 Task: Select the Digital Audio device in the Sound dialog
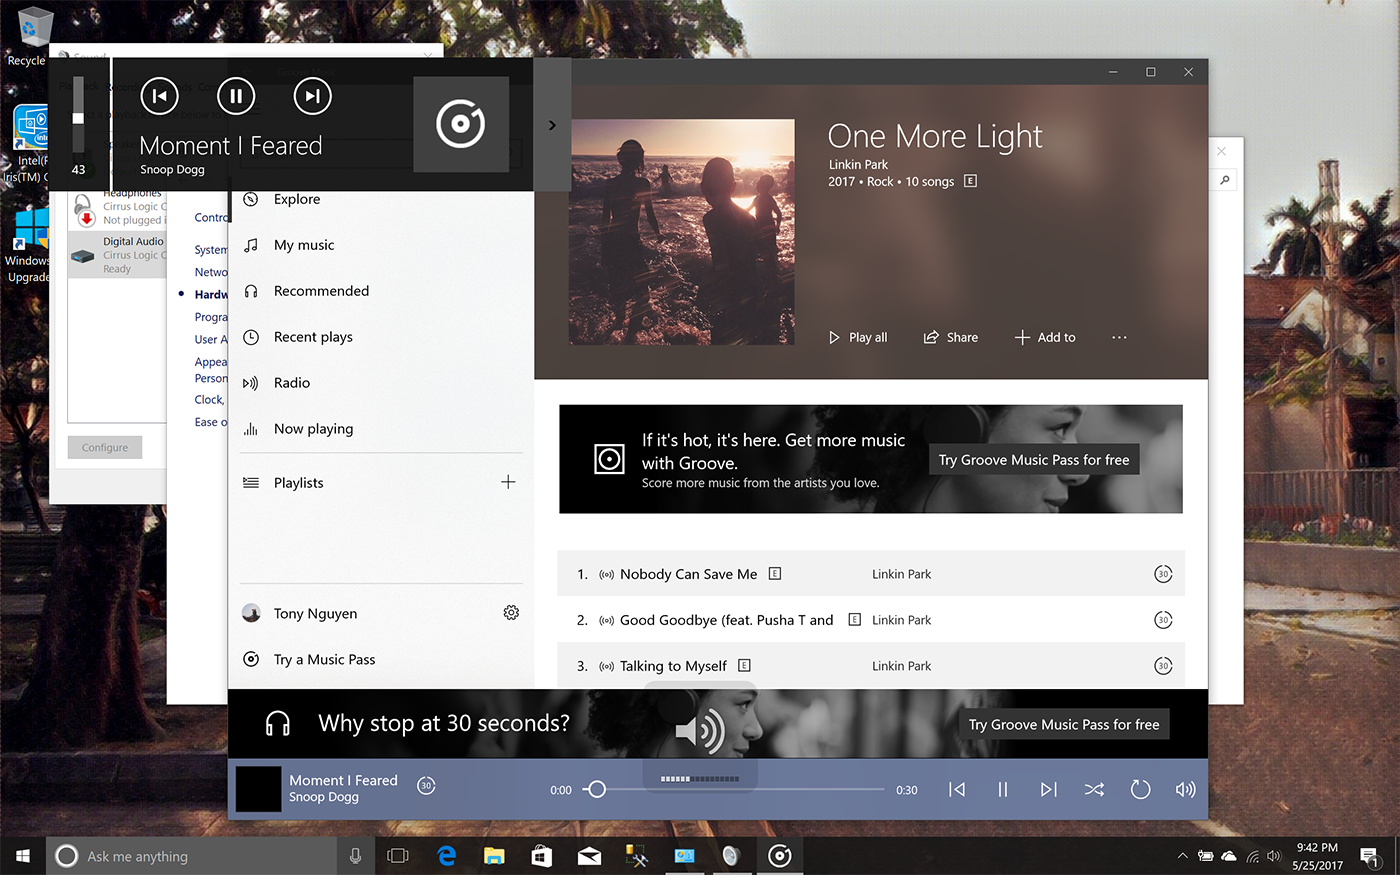(118, 255)
